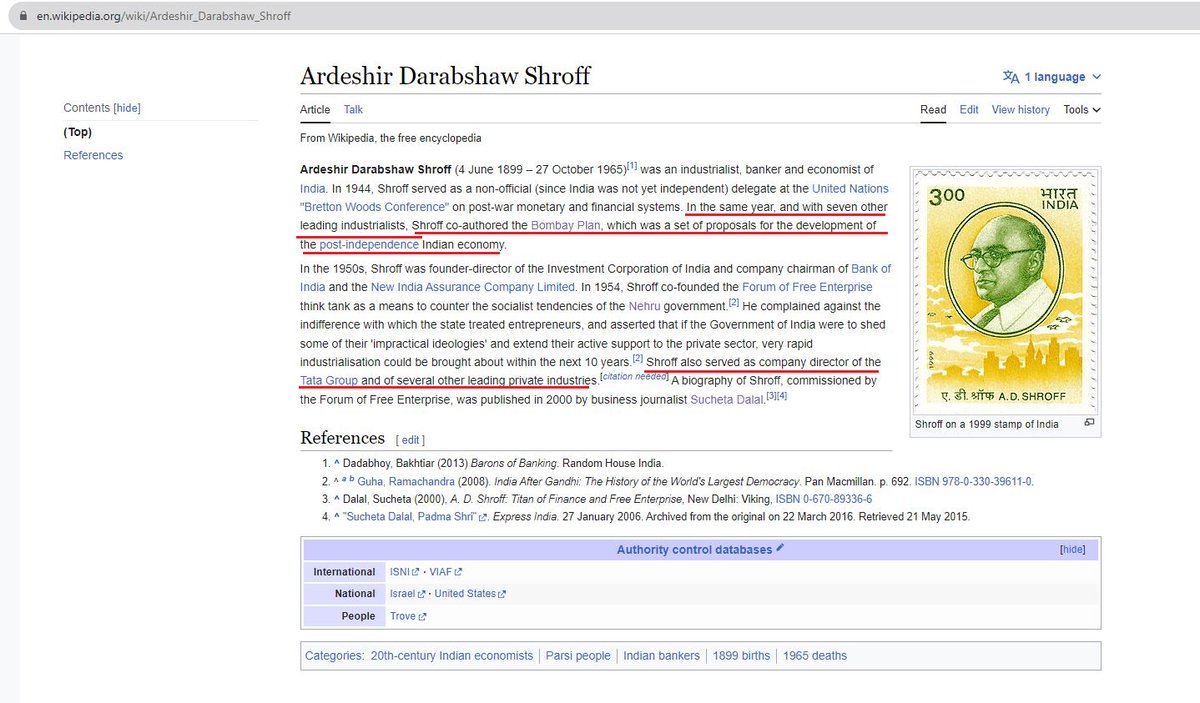Click footnote [3] after Sucheta Dalal
1200x703 pixels.
click(771, 396)
